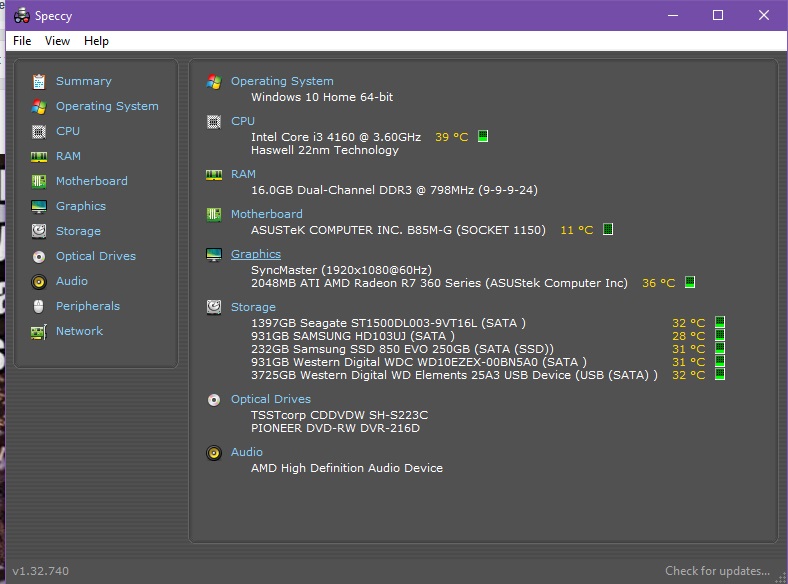The image size is (788, 584).
Task: Select RAM in the sidebar
Action: click(68, 156)
